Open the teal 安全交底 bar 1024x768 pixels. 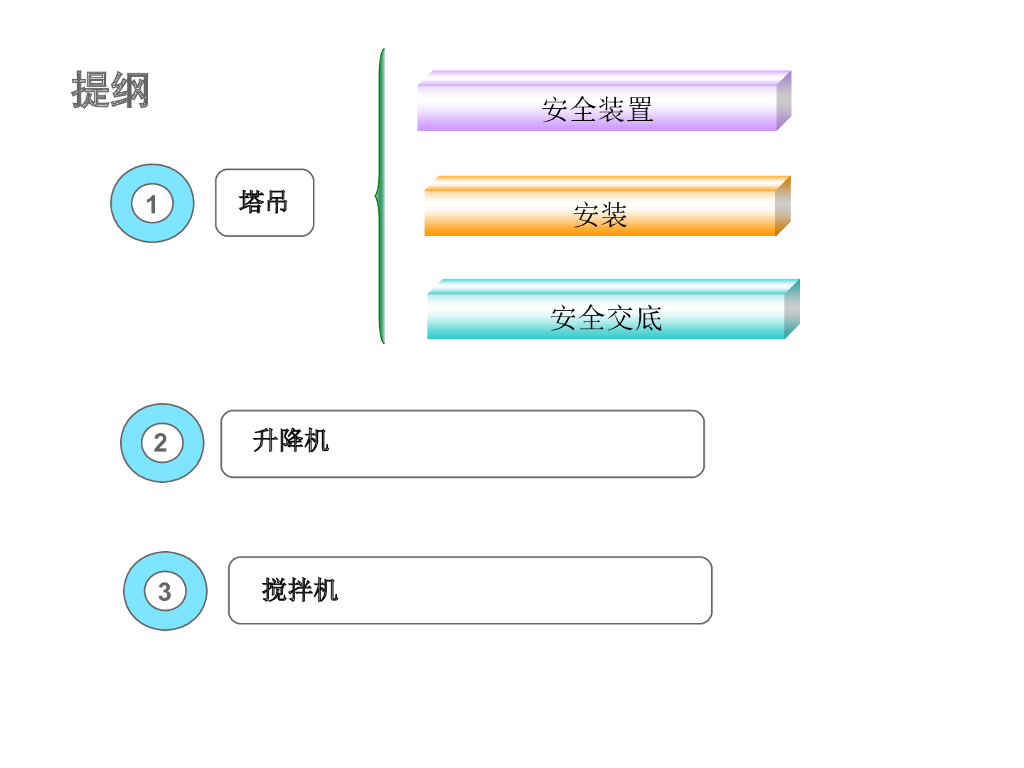point(606,318)
